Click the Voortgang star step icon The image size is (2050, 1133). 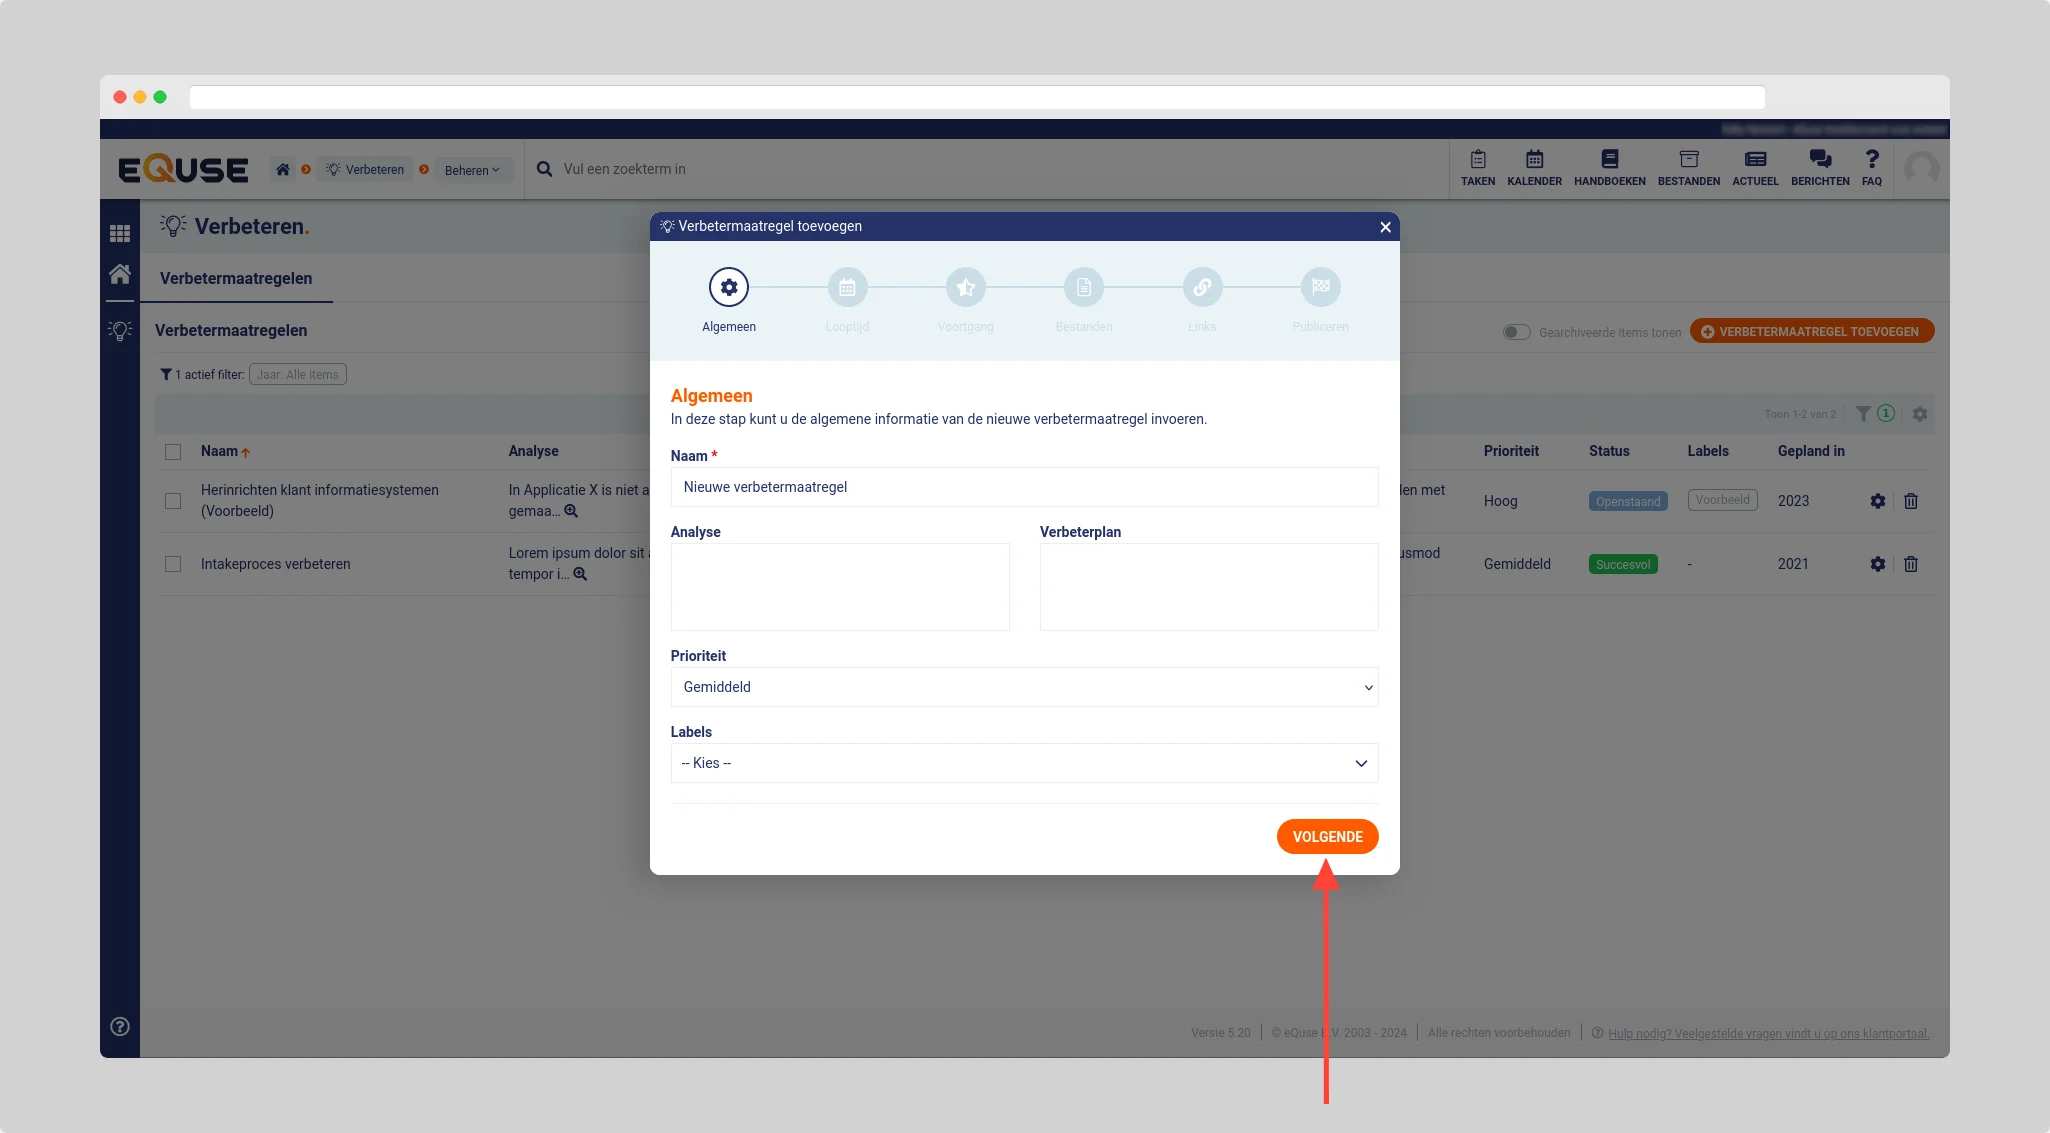click(965, 288)
